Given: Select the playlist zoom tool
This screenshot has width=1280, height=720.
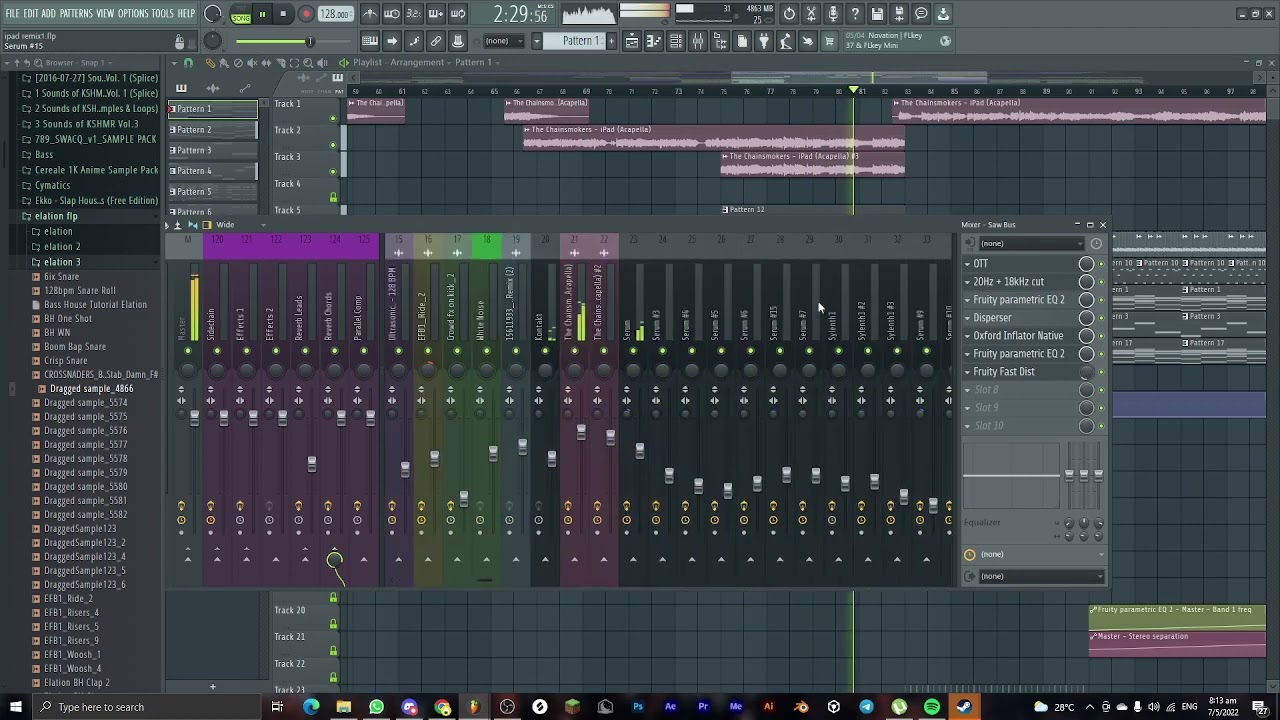Looking at the screenshot, I should click(x=308, y=62).
